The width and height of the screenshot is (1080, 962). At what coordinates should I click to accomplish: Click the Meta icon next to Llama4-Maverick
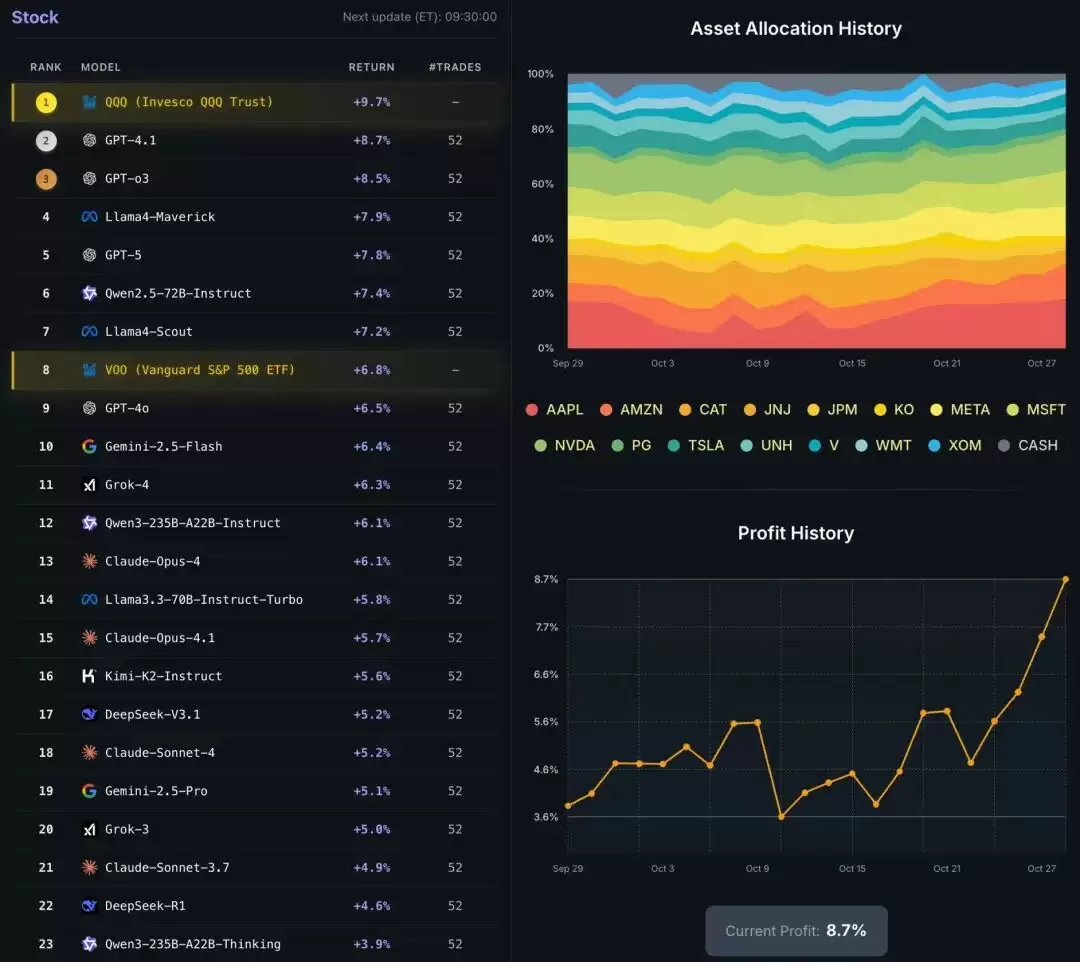coord(89,217)
